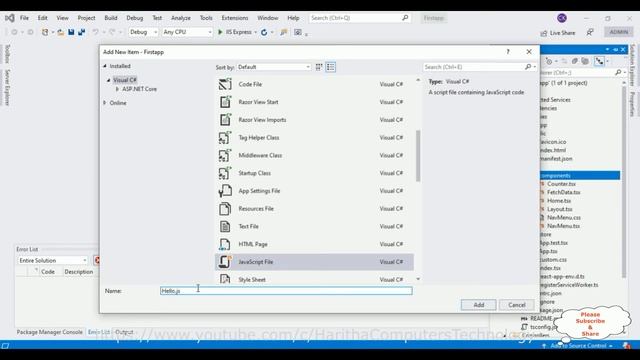
Task: Open the Extensions menu
Action: coord(235,18)
